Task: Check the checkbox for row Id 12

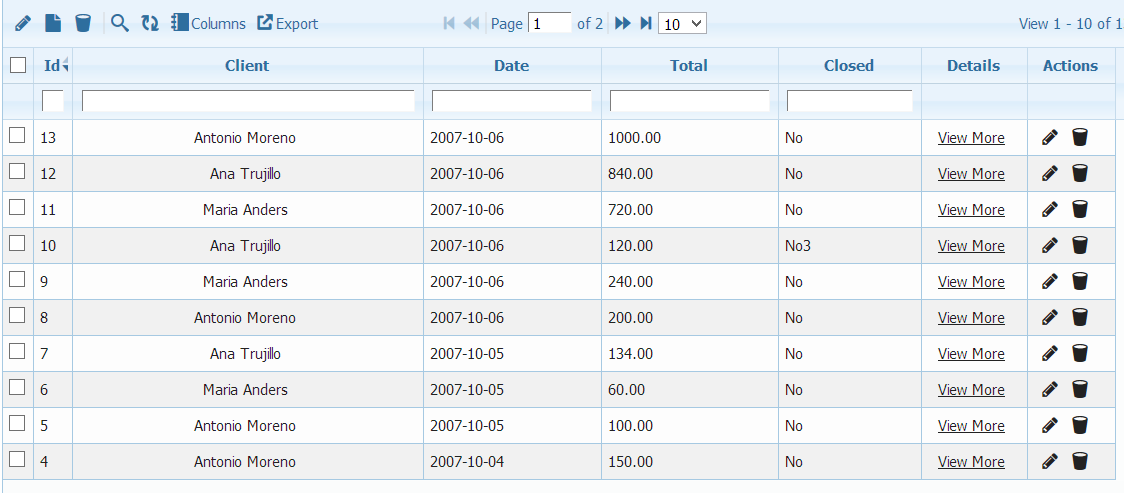Action: click(x=17, y=172)
